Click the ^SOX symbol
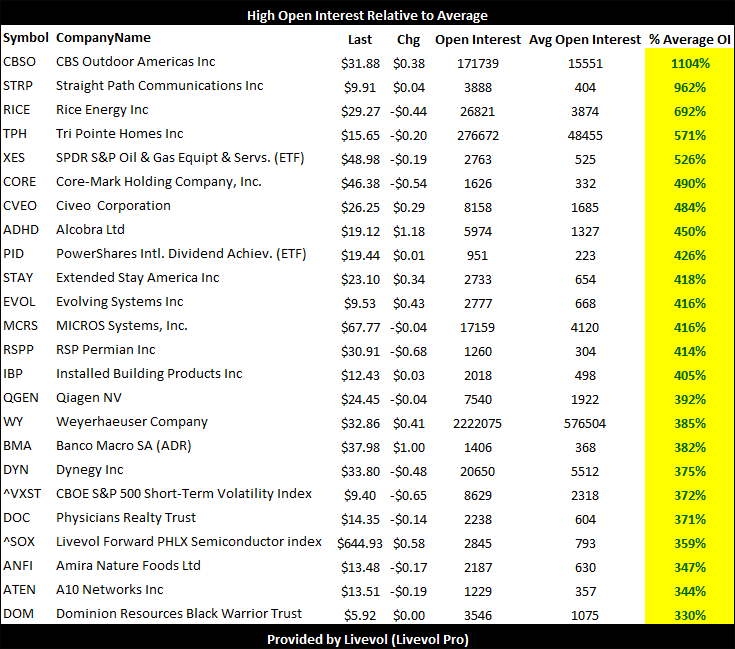 [x=19, y=541]
